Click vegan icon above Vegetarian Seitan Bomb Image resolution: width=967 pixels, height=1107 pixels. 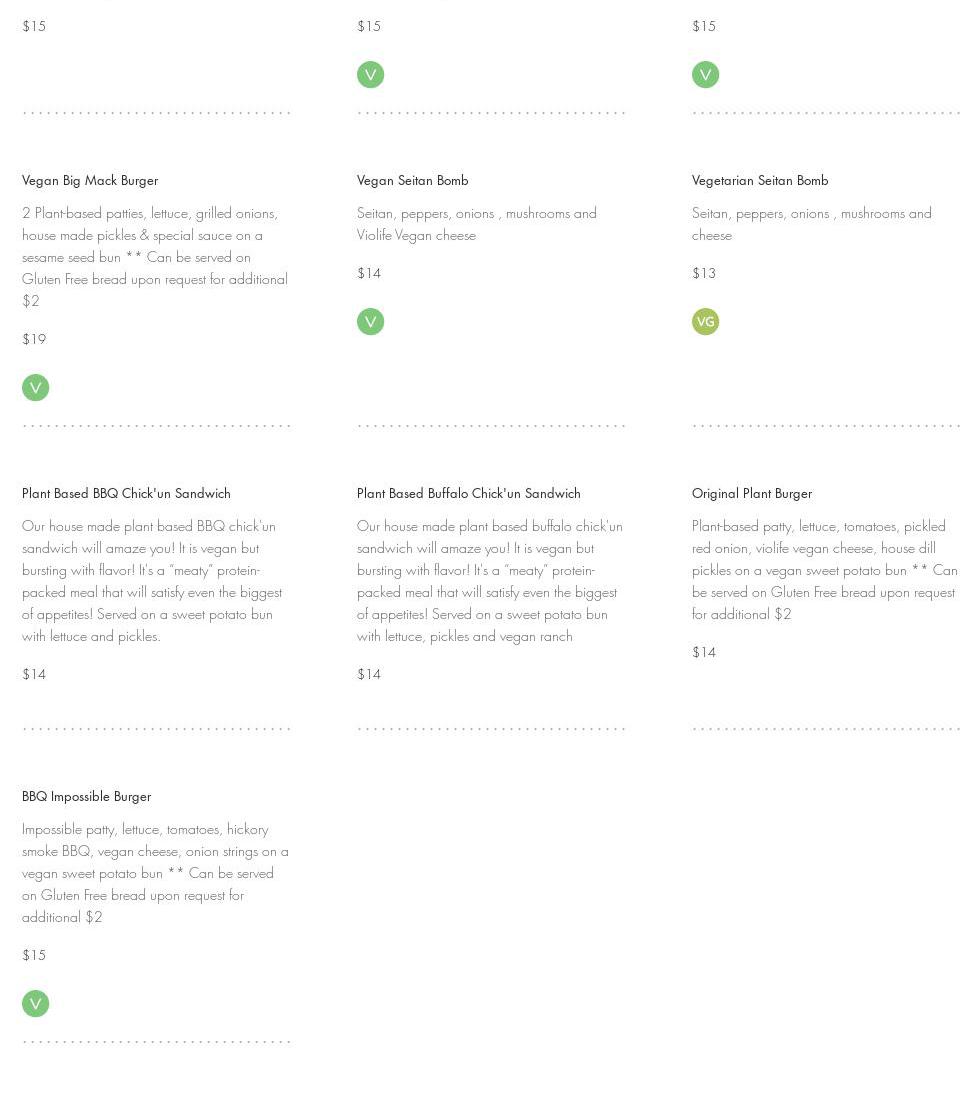click(706, 74)
